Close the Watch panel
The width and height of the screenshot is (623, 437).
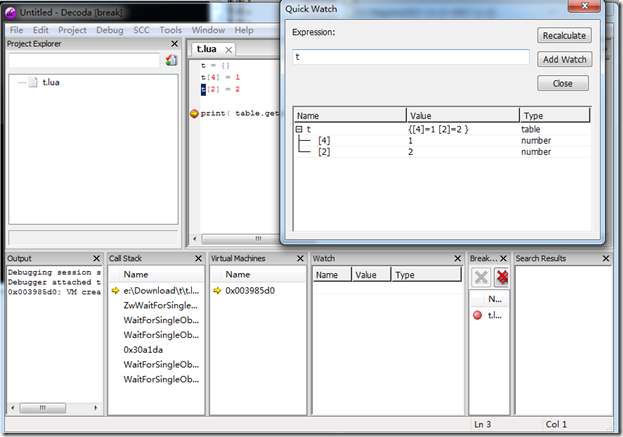coord(458,259)
